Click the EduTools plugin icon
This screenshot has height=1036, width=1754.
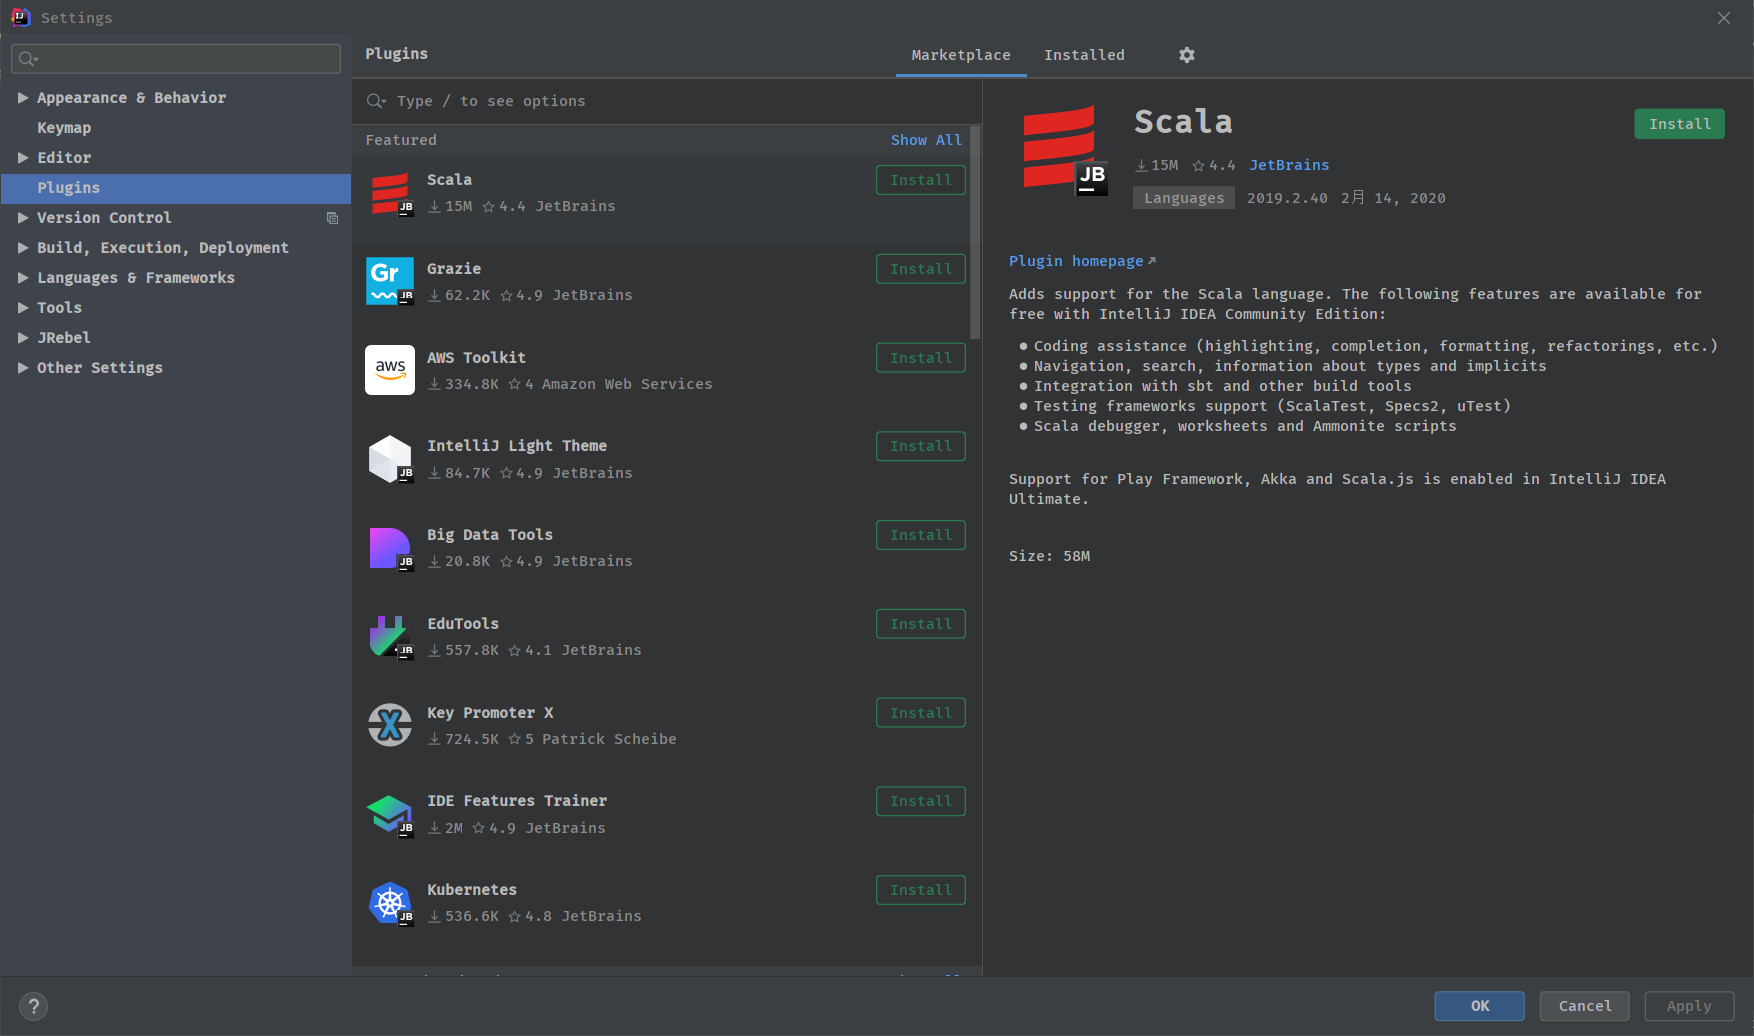point(390,636)
